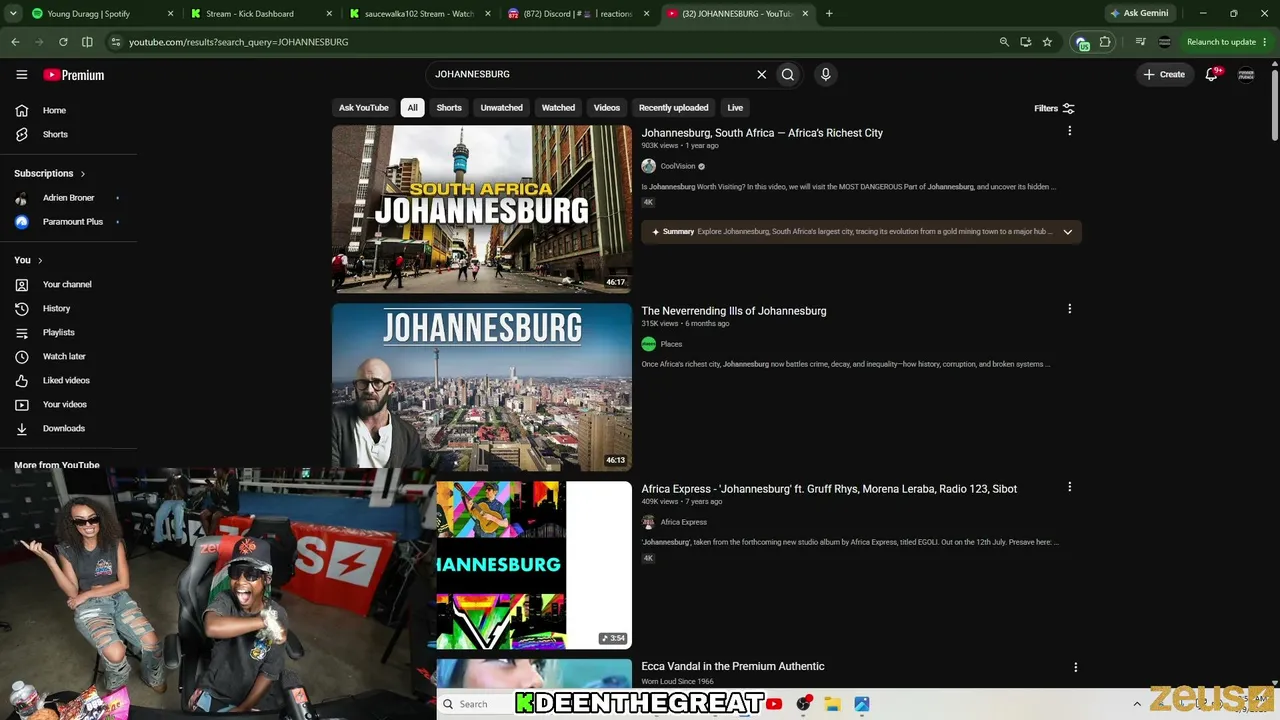
Task: Open options for Africa Express video
Action: click(1069, 487)
